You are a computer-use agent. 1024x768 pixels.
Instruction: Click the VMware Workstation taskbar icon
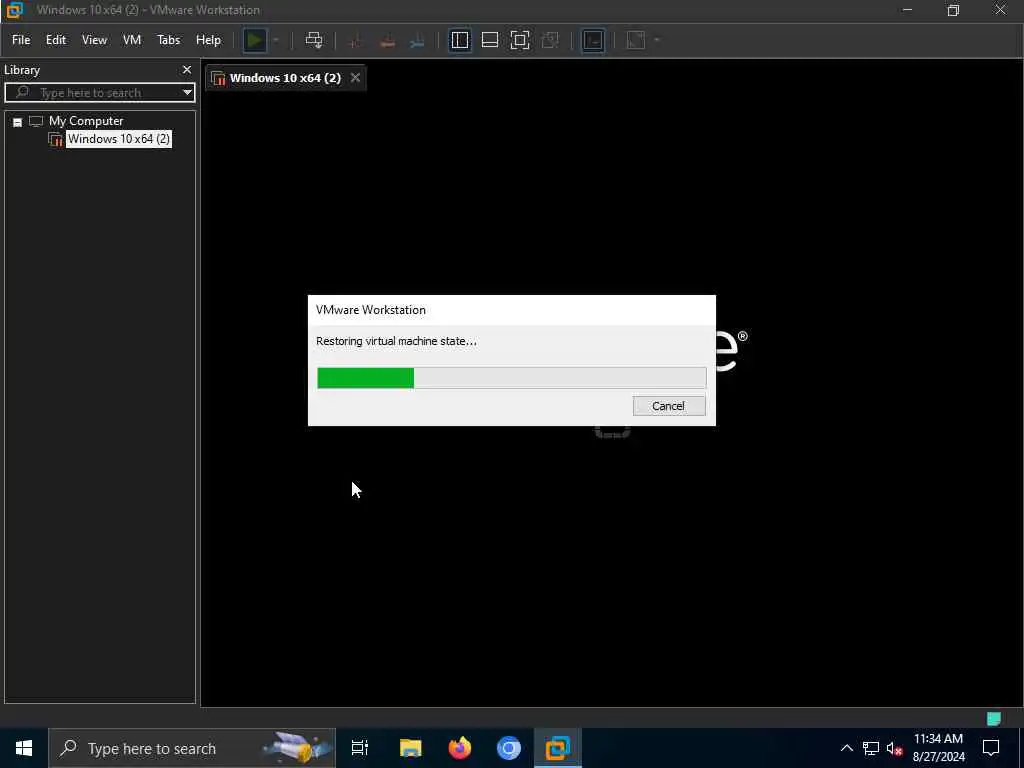pos(558,748)
